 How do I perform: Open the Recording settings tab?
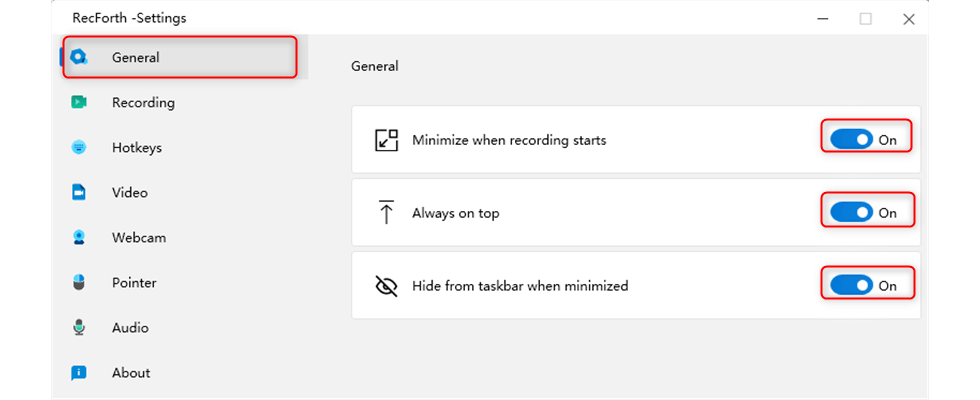point(143,102)
